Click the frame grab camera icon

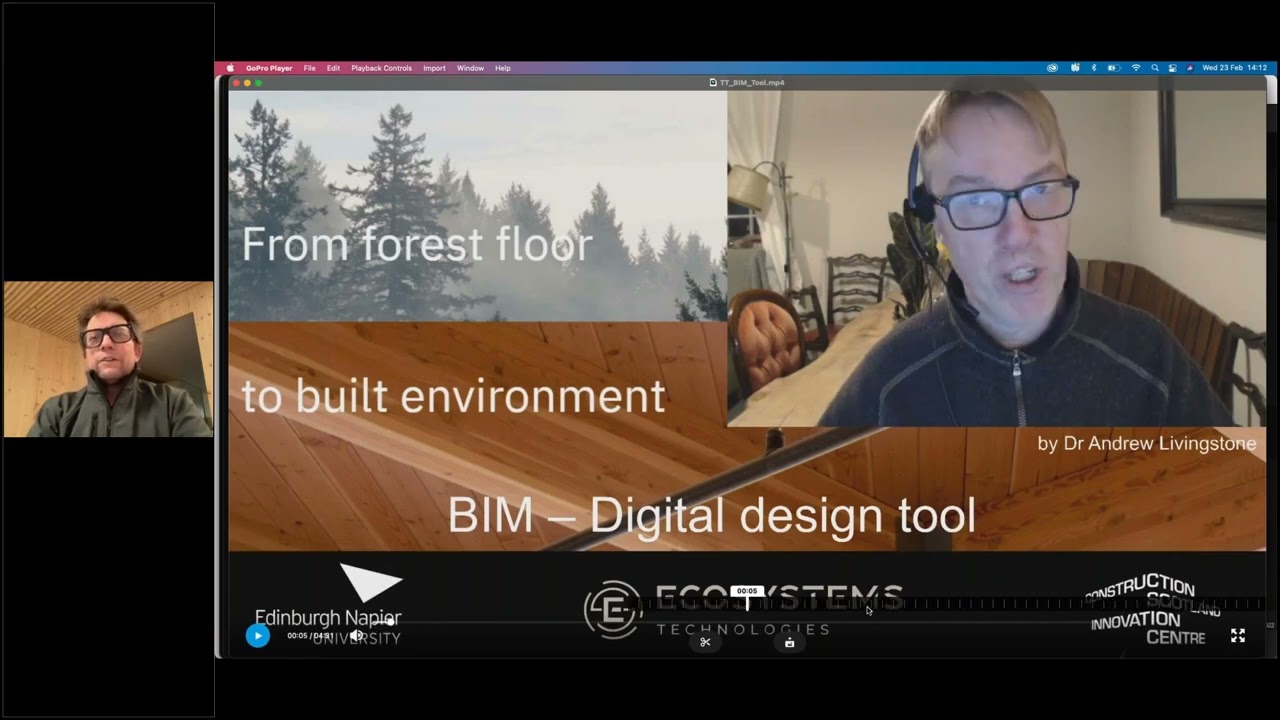click(x=789, y=642)
